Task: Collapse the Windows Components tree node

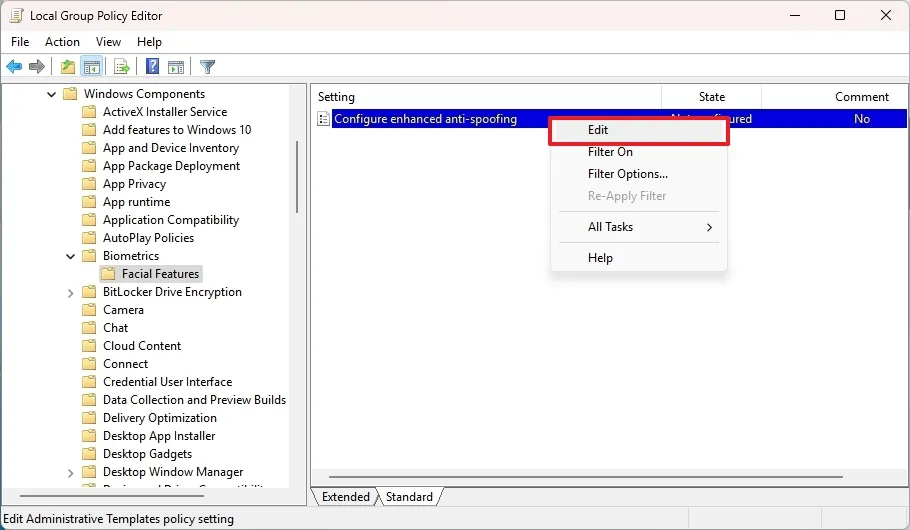Action: [51, 94]
